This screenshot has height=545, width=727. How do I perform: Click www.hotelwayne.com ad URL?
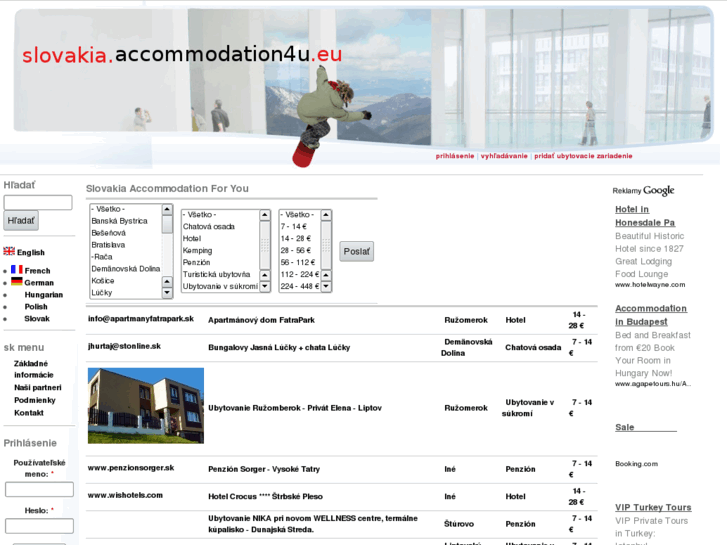pyautogui.click(x=650, y=285)
